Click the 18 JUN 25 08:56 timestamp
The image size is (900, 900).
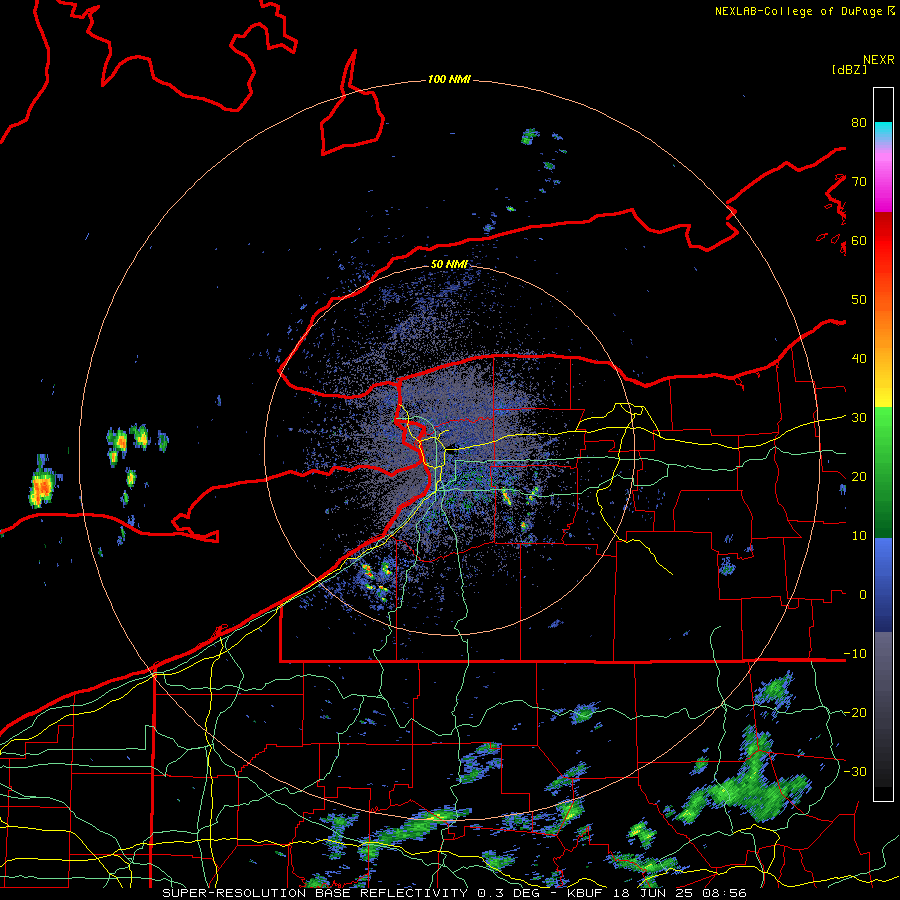pos(679,893)
